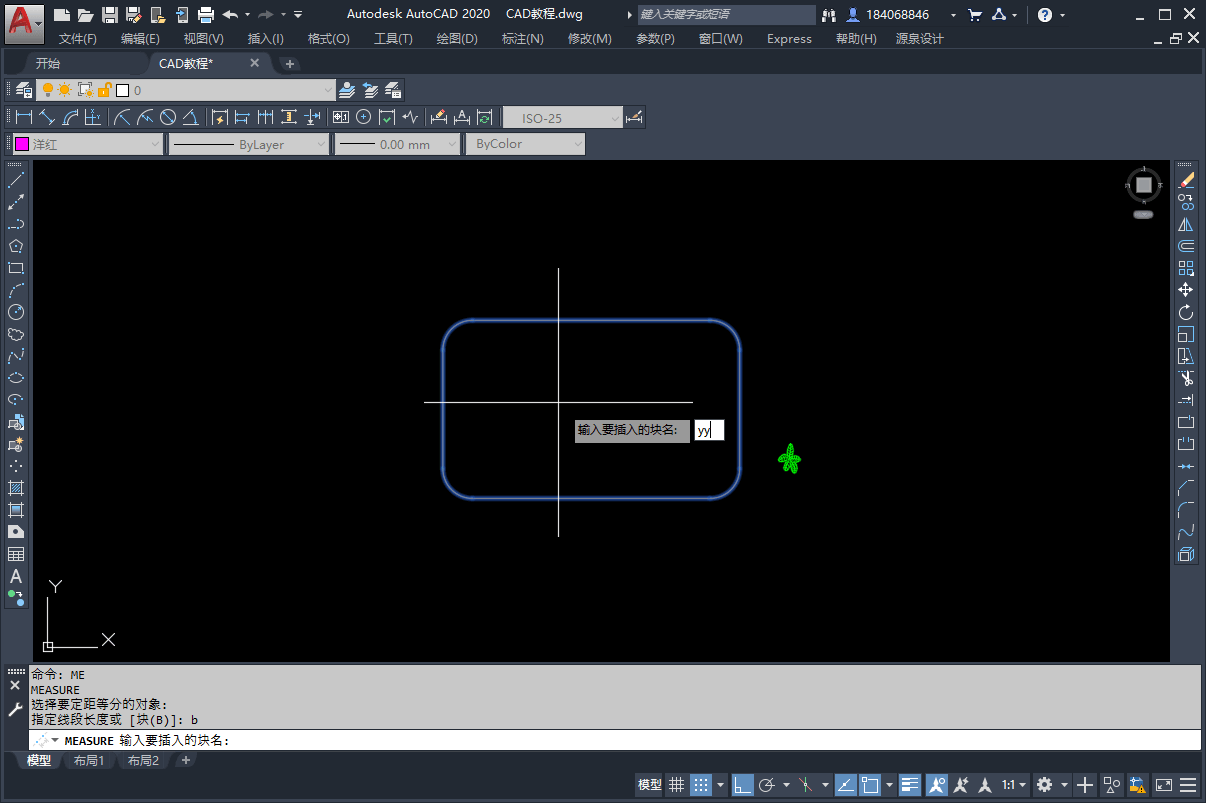Select the Polygon drawing tool
The image size is (1206, 803).
pos(16,246)
